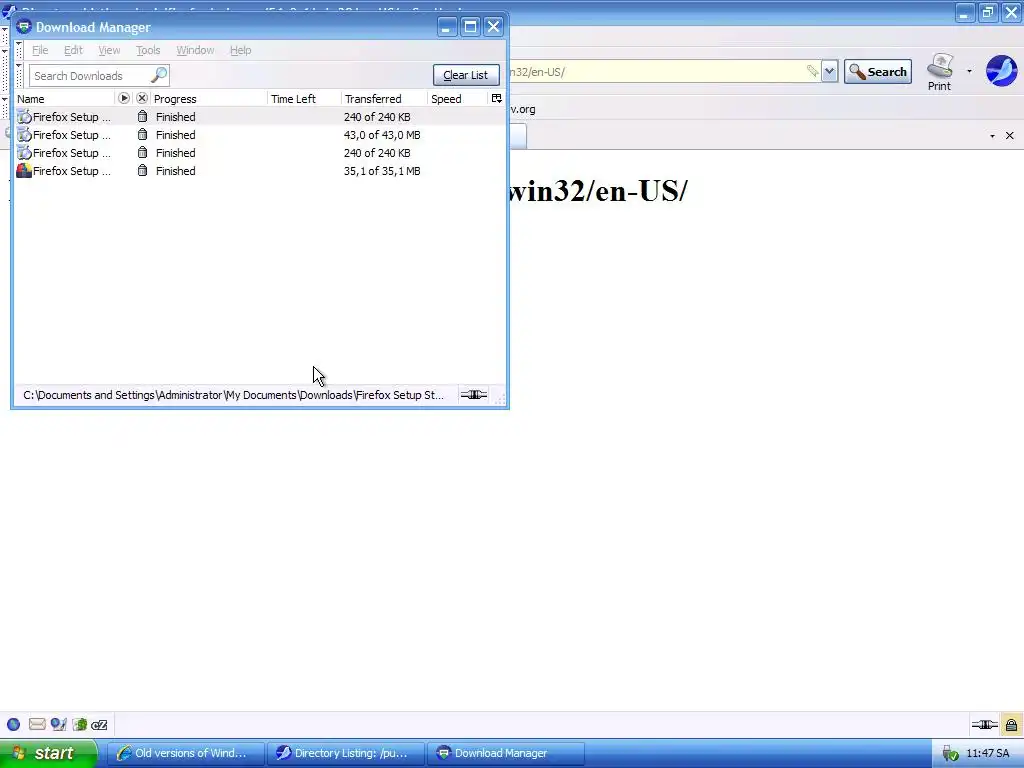Click the browser URL address field
This screenshot has height=768, width=1024.
pos(656,72)
